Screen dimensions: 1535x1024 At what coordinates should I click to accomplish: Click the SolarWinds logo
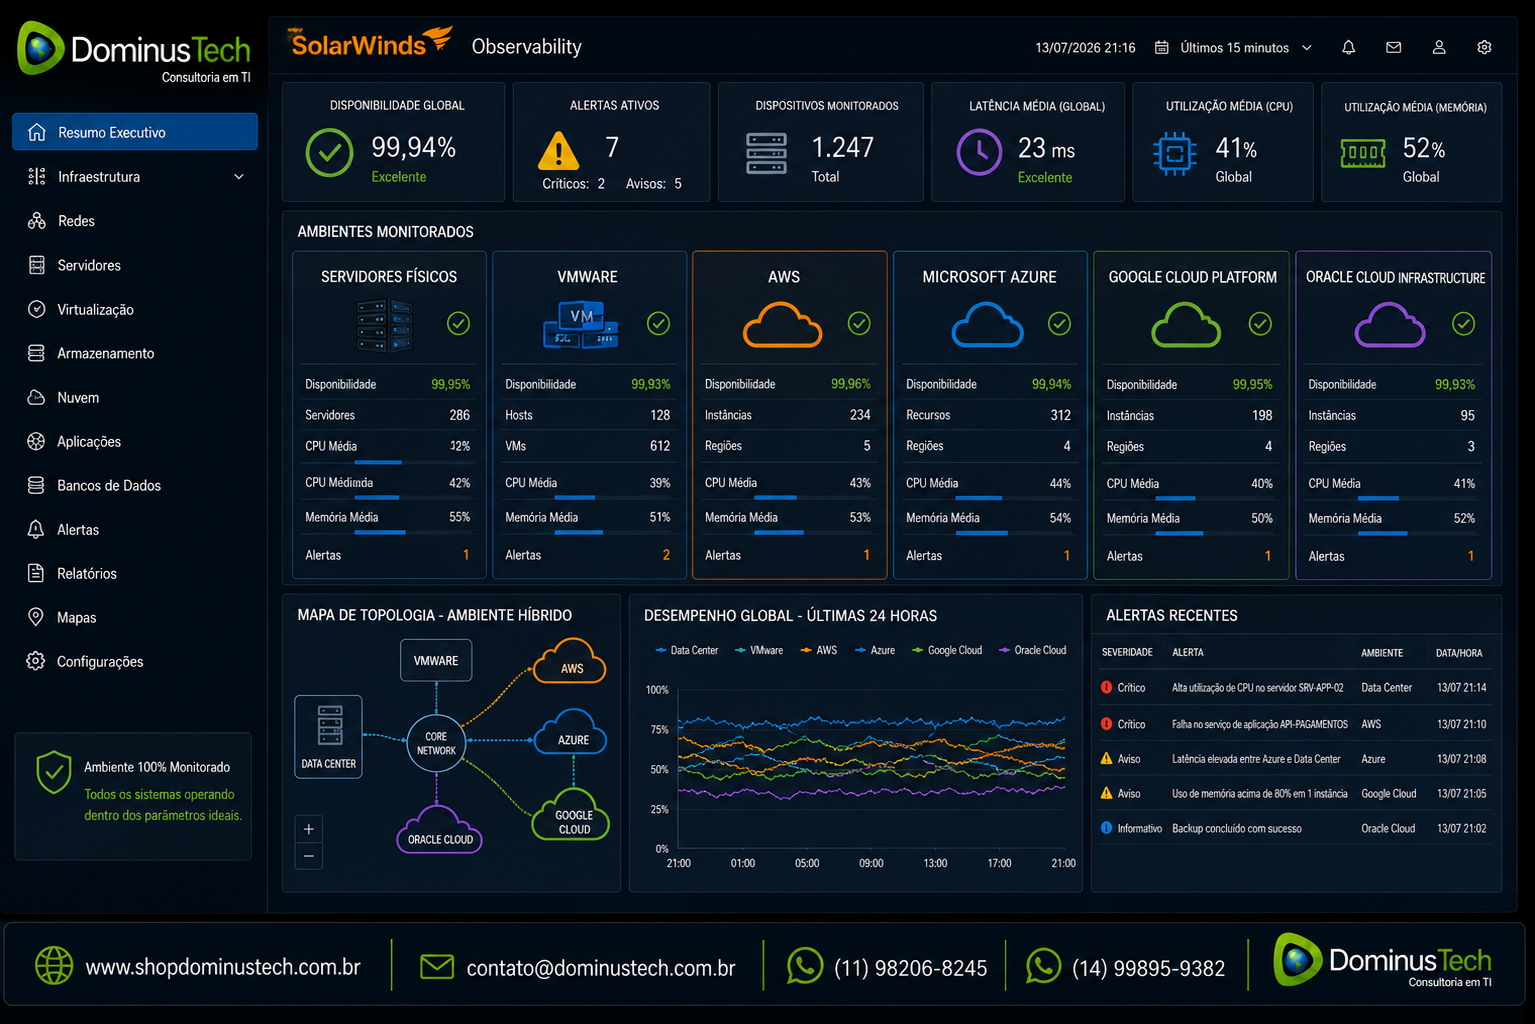point(371,43)
